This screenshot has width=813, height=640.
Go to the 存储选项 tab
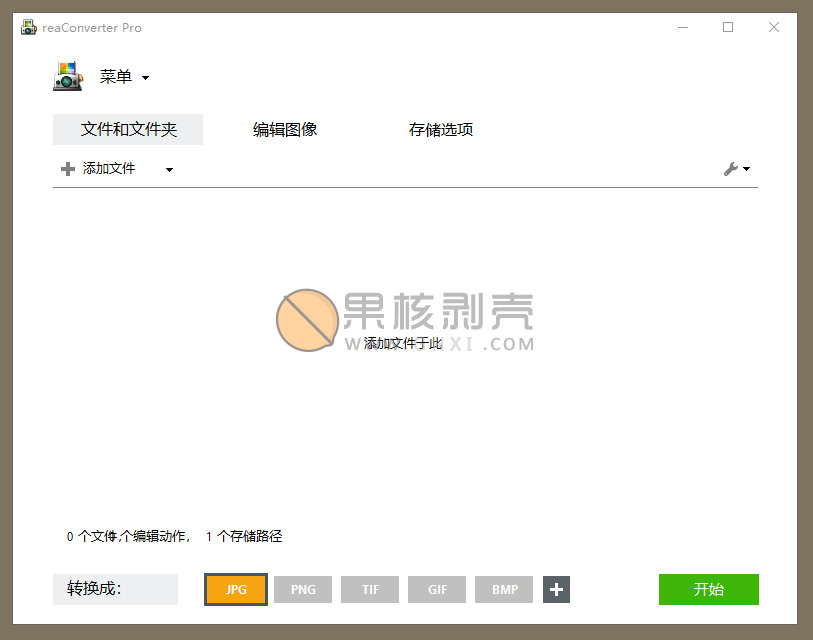(440, 130)
